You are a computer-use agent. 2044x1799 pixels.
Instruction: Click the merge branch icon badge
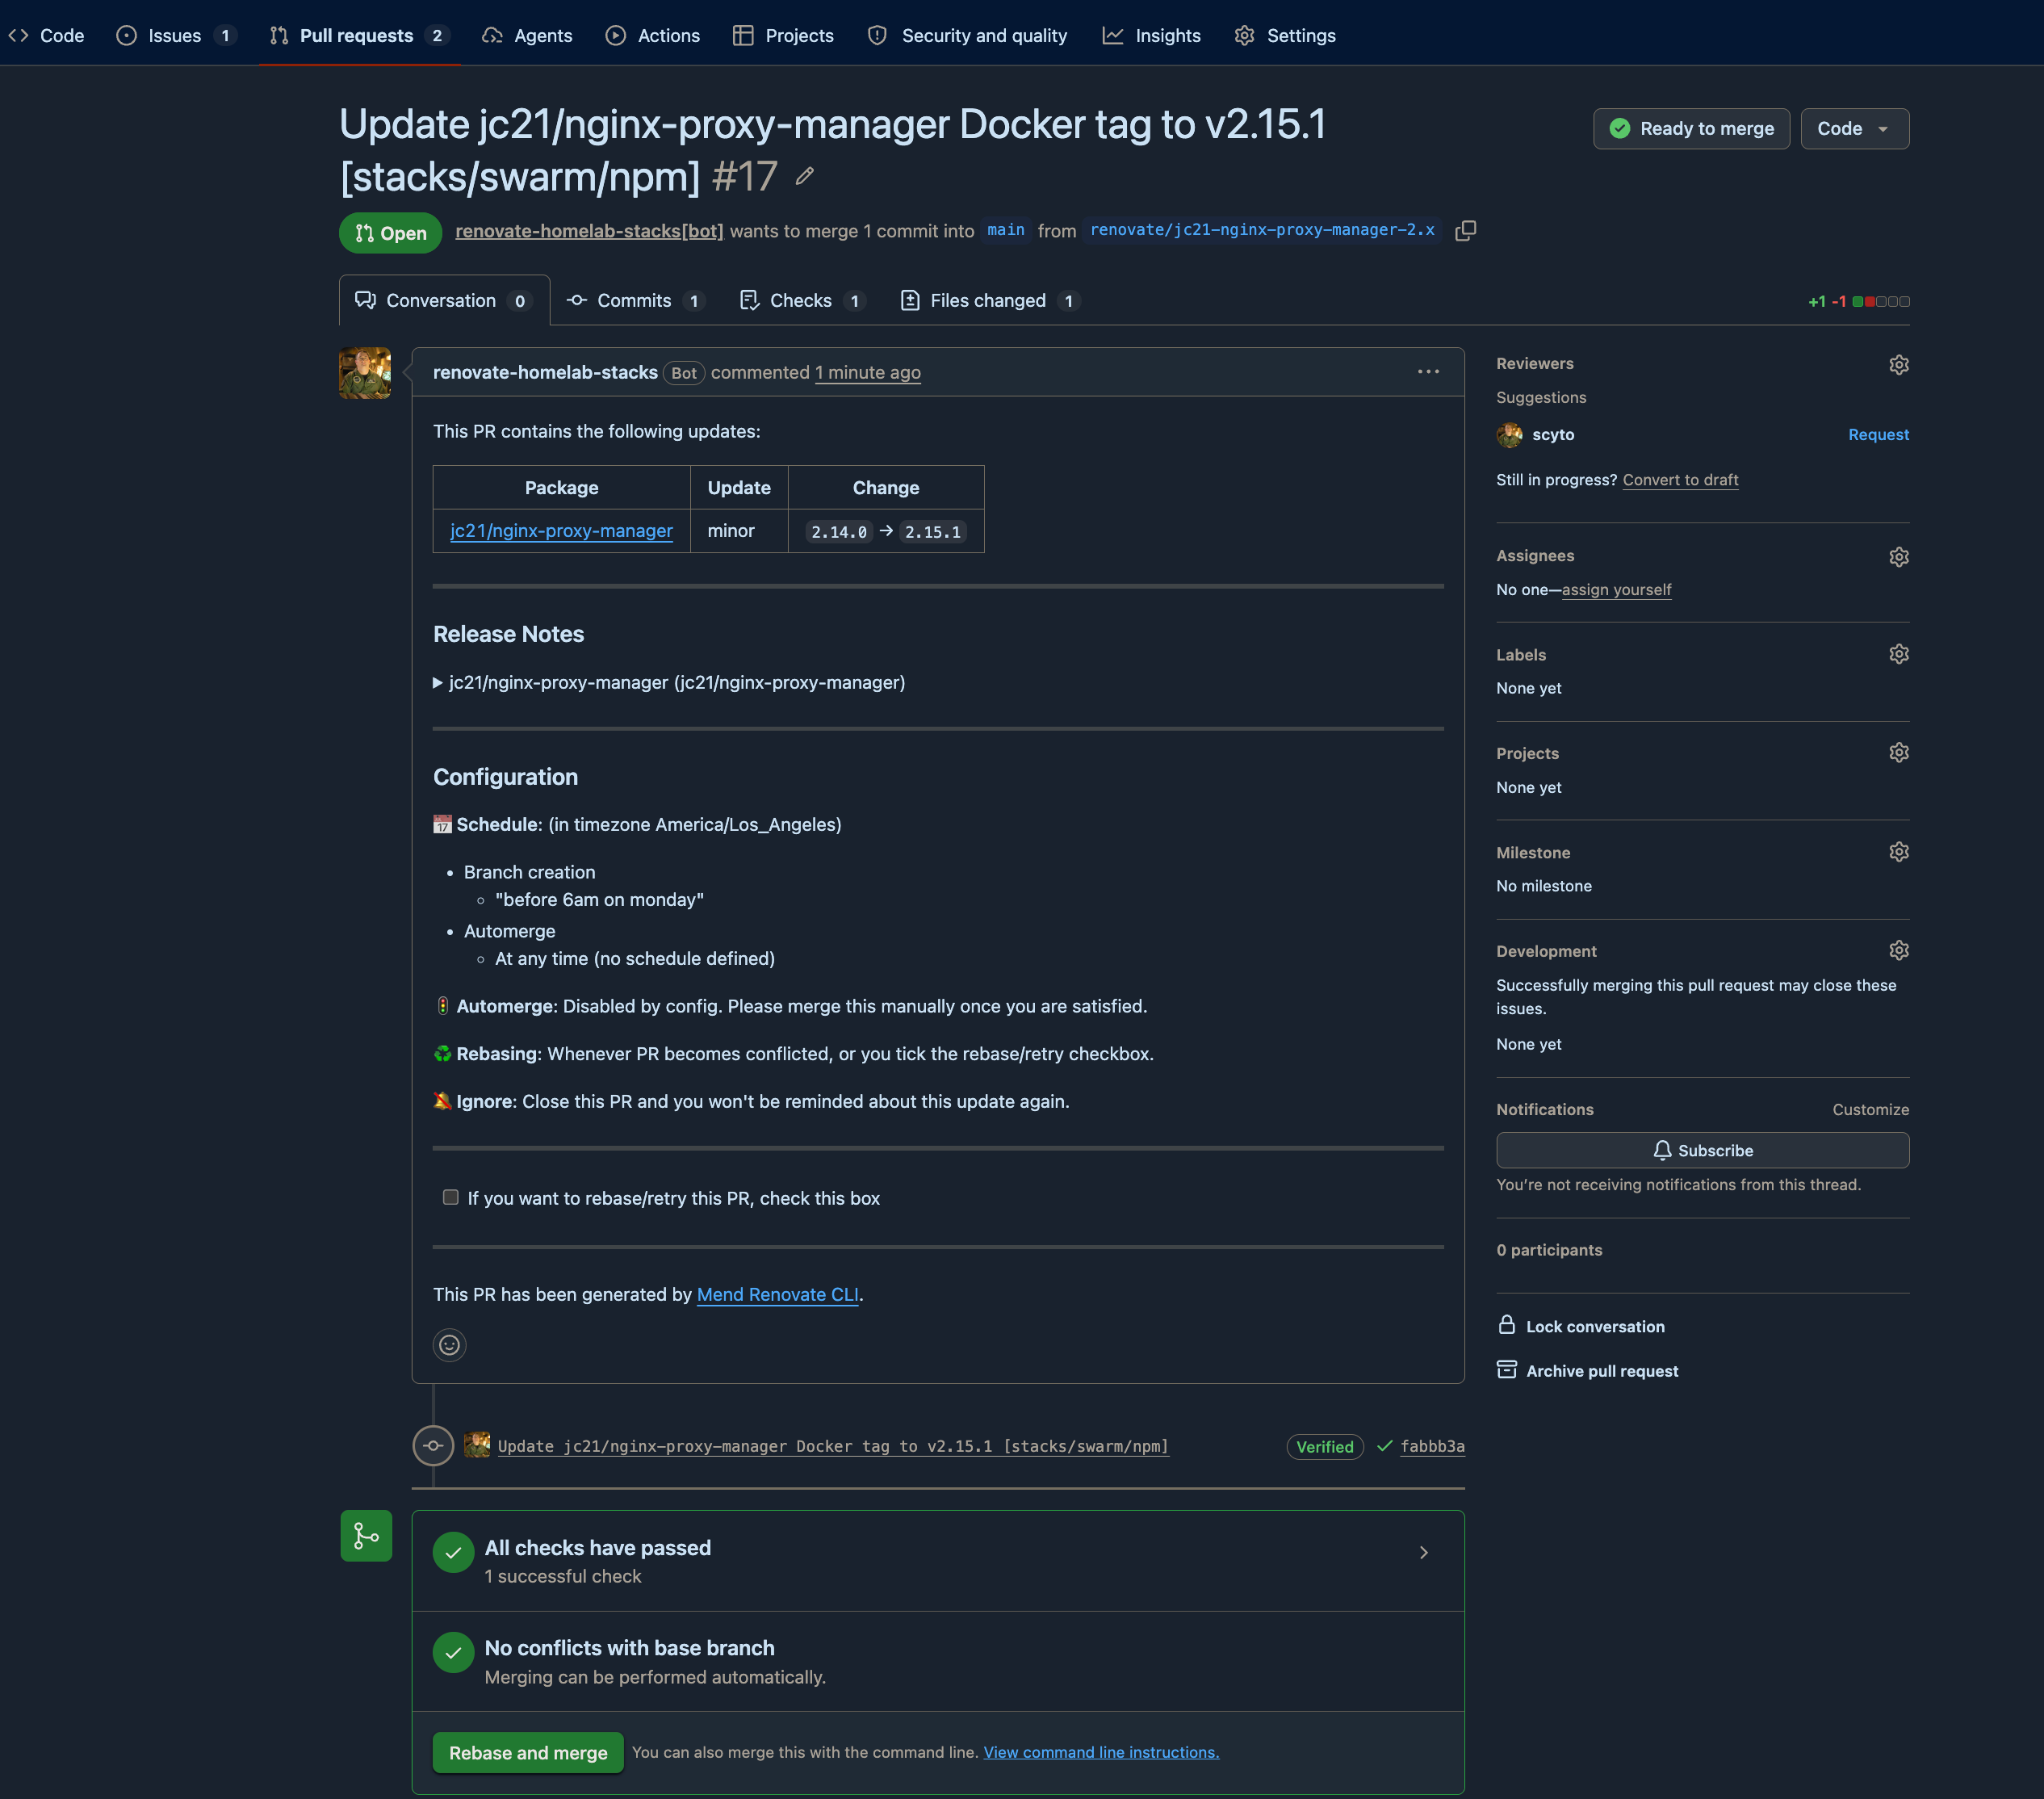coord(366,1536)
